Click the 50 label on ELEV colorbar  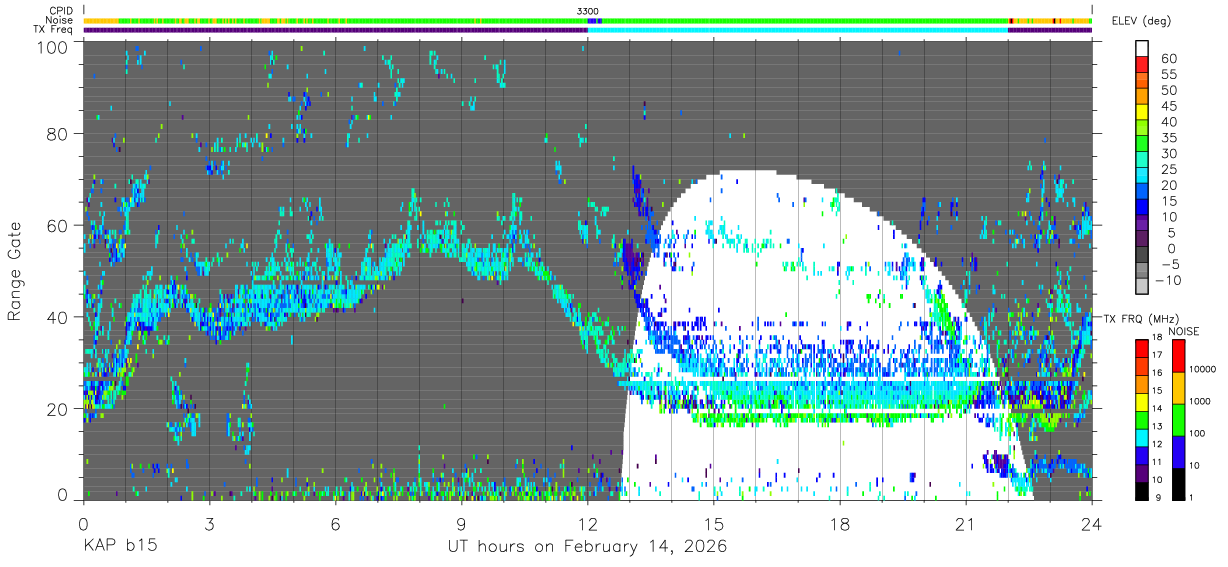coord(1168,90)
